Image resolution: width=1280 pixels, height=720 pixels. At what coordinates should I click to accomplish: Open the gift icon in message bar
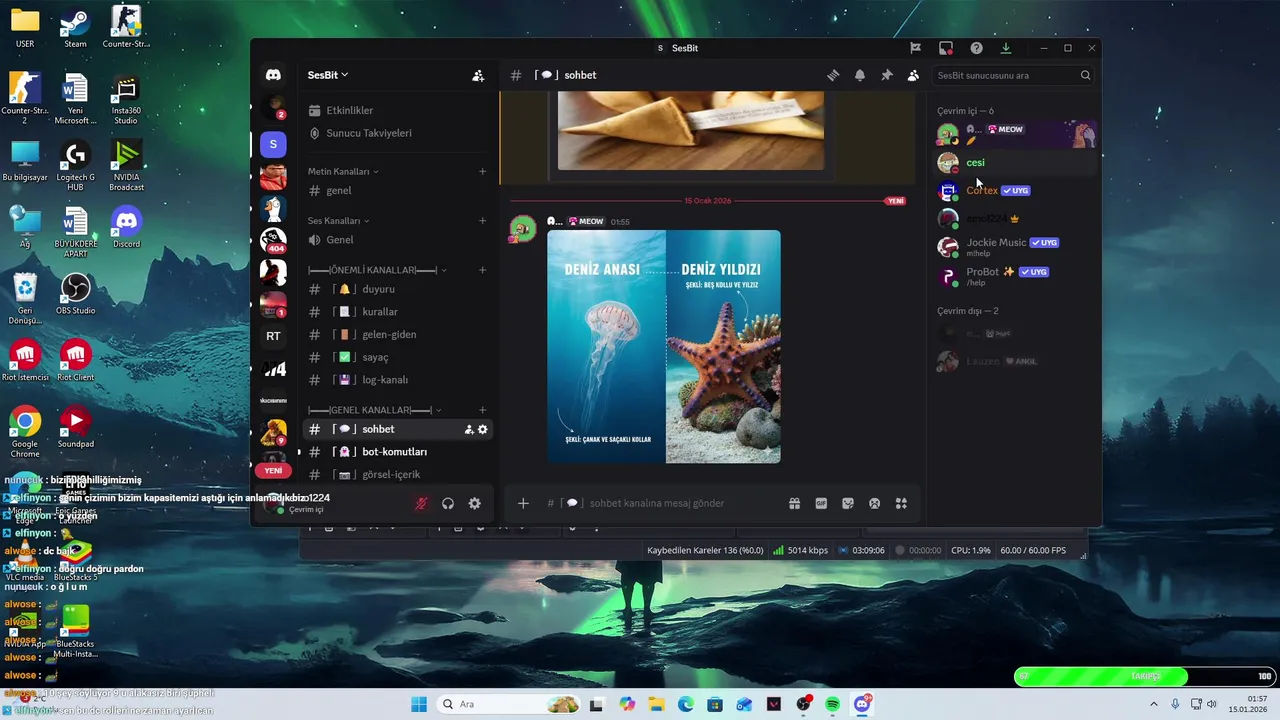tap(794, 503)
